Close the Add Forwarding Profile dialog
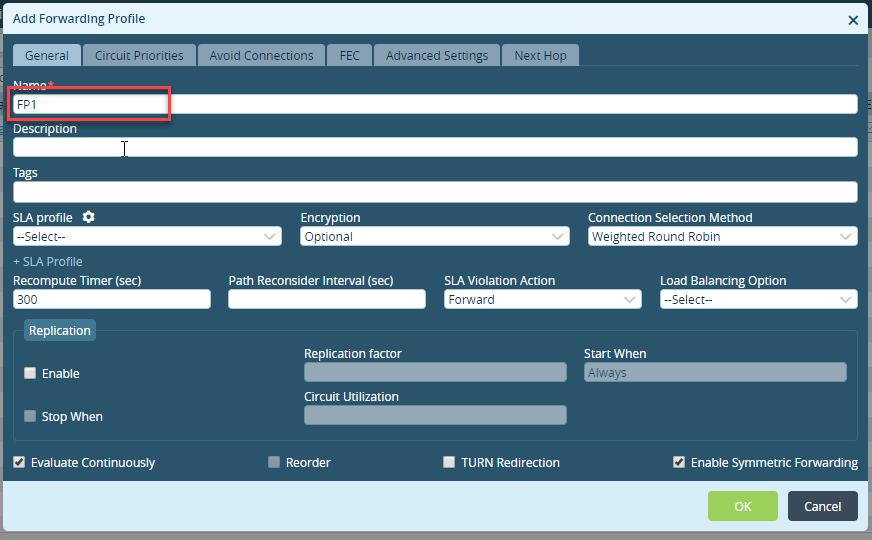The height and width of the screenshot is (540, 872). coord(853,21)
